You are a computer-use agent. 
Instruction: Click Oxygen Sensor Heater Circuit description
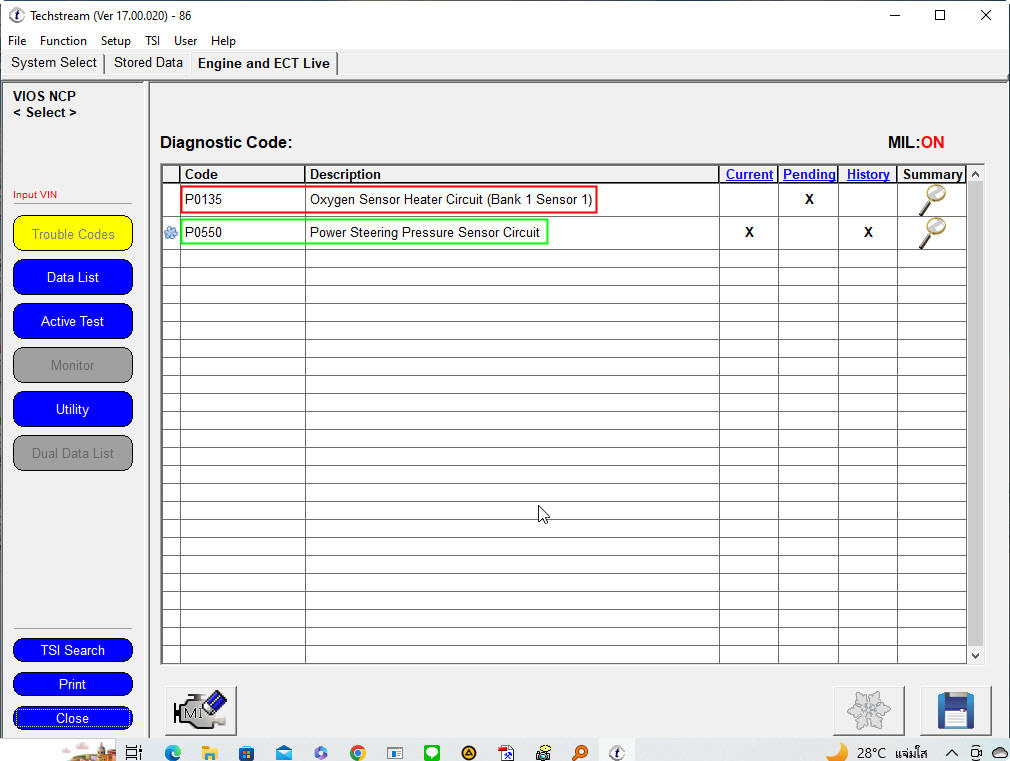[451, 200]
